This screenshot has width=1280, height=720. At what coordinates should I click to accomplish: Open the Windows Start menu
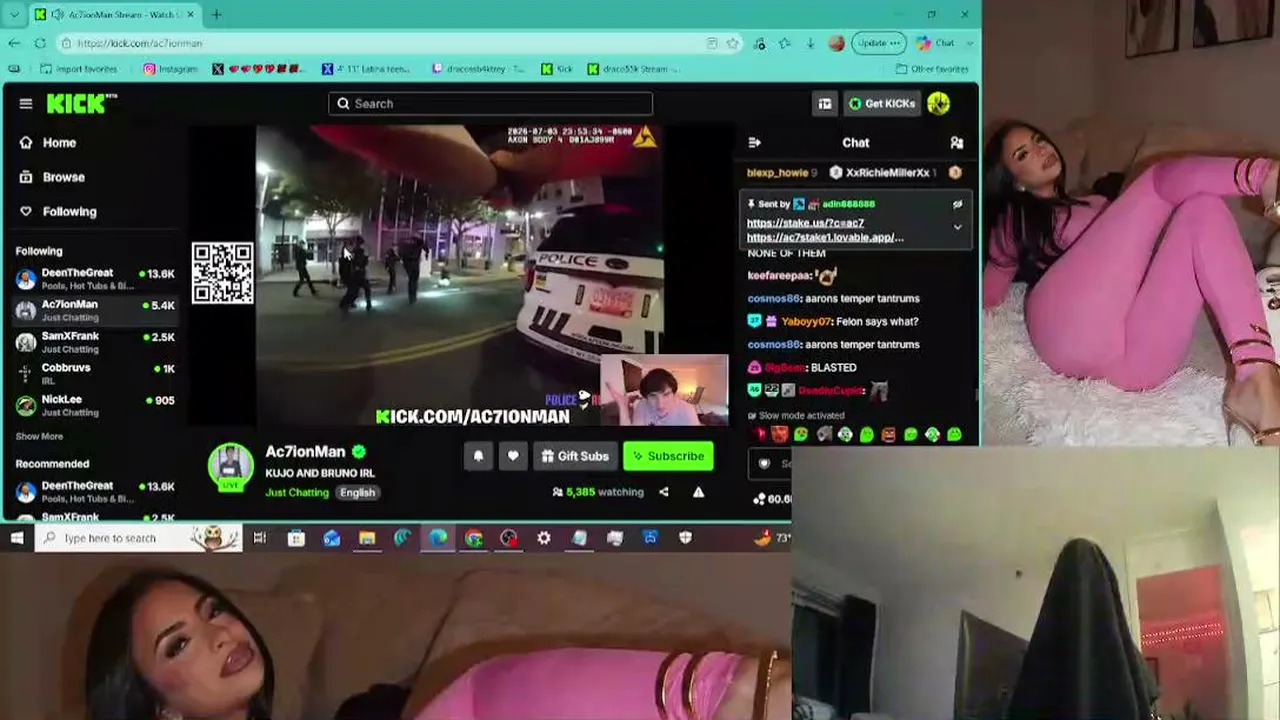click(17, 538)
